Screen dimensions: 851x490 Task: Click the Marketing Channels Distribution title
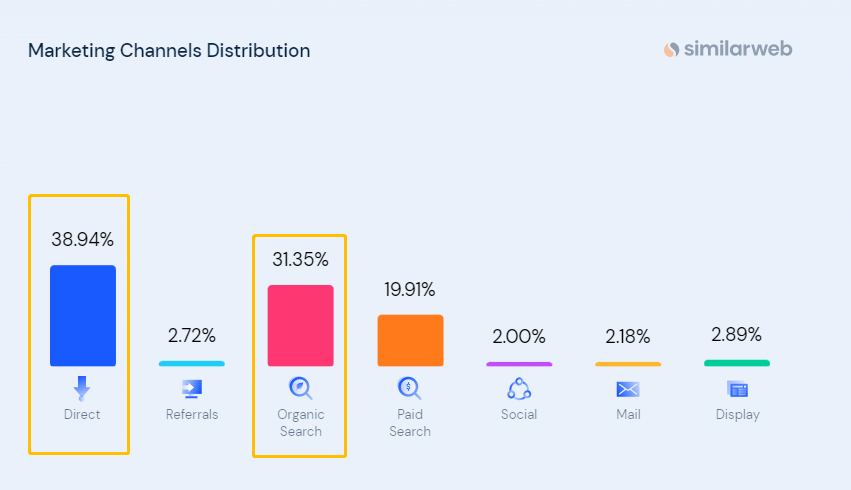[x=169, y=50]
